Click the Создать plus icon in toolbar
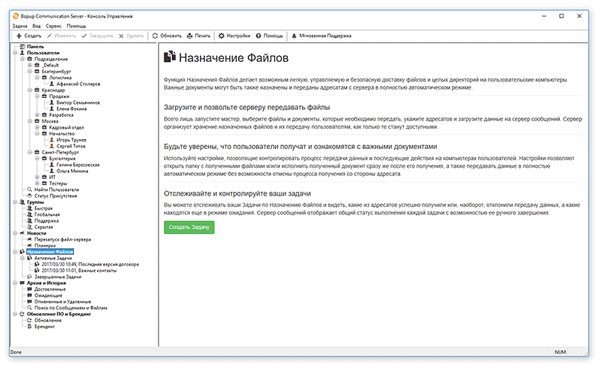The width and height of the screenshot is (600, 367). click(x=19, y=36)
